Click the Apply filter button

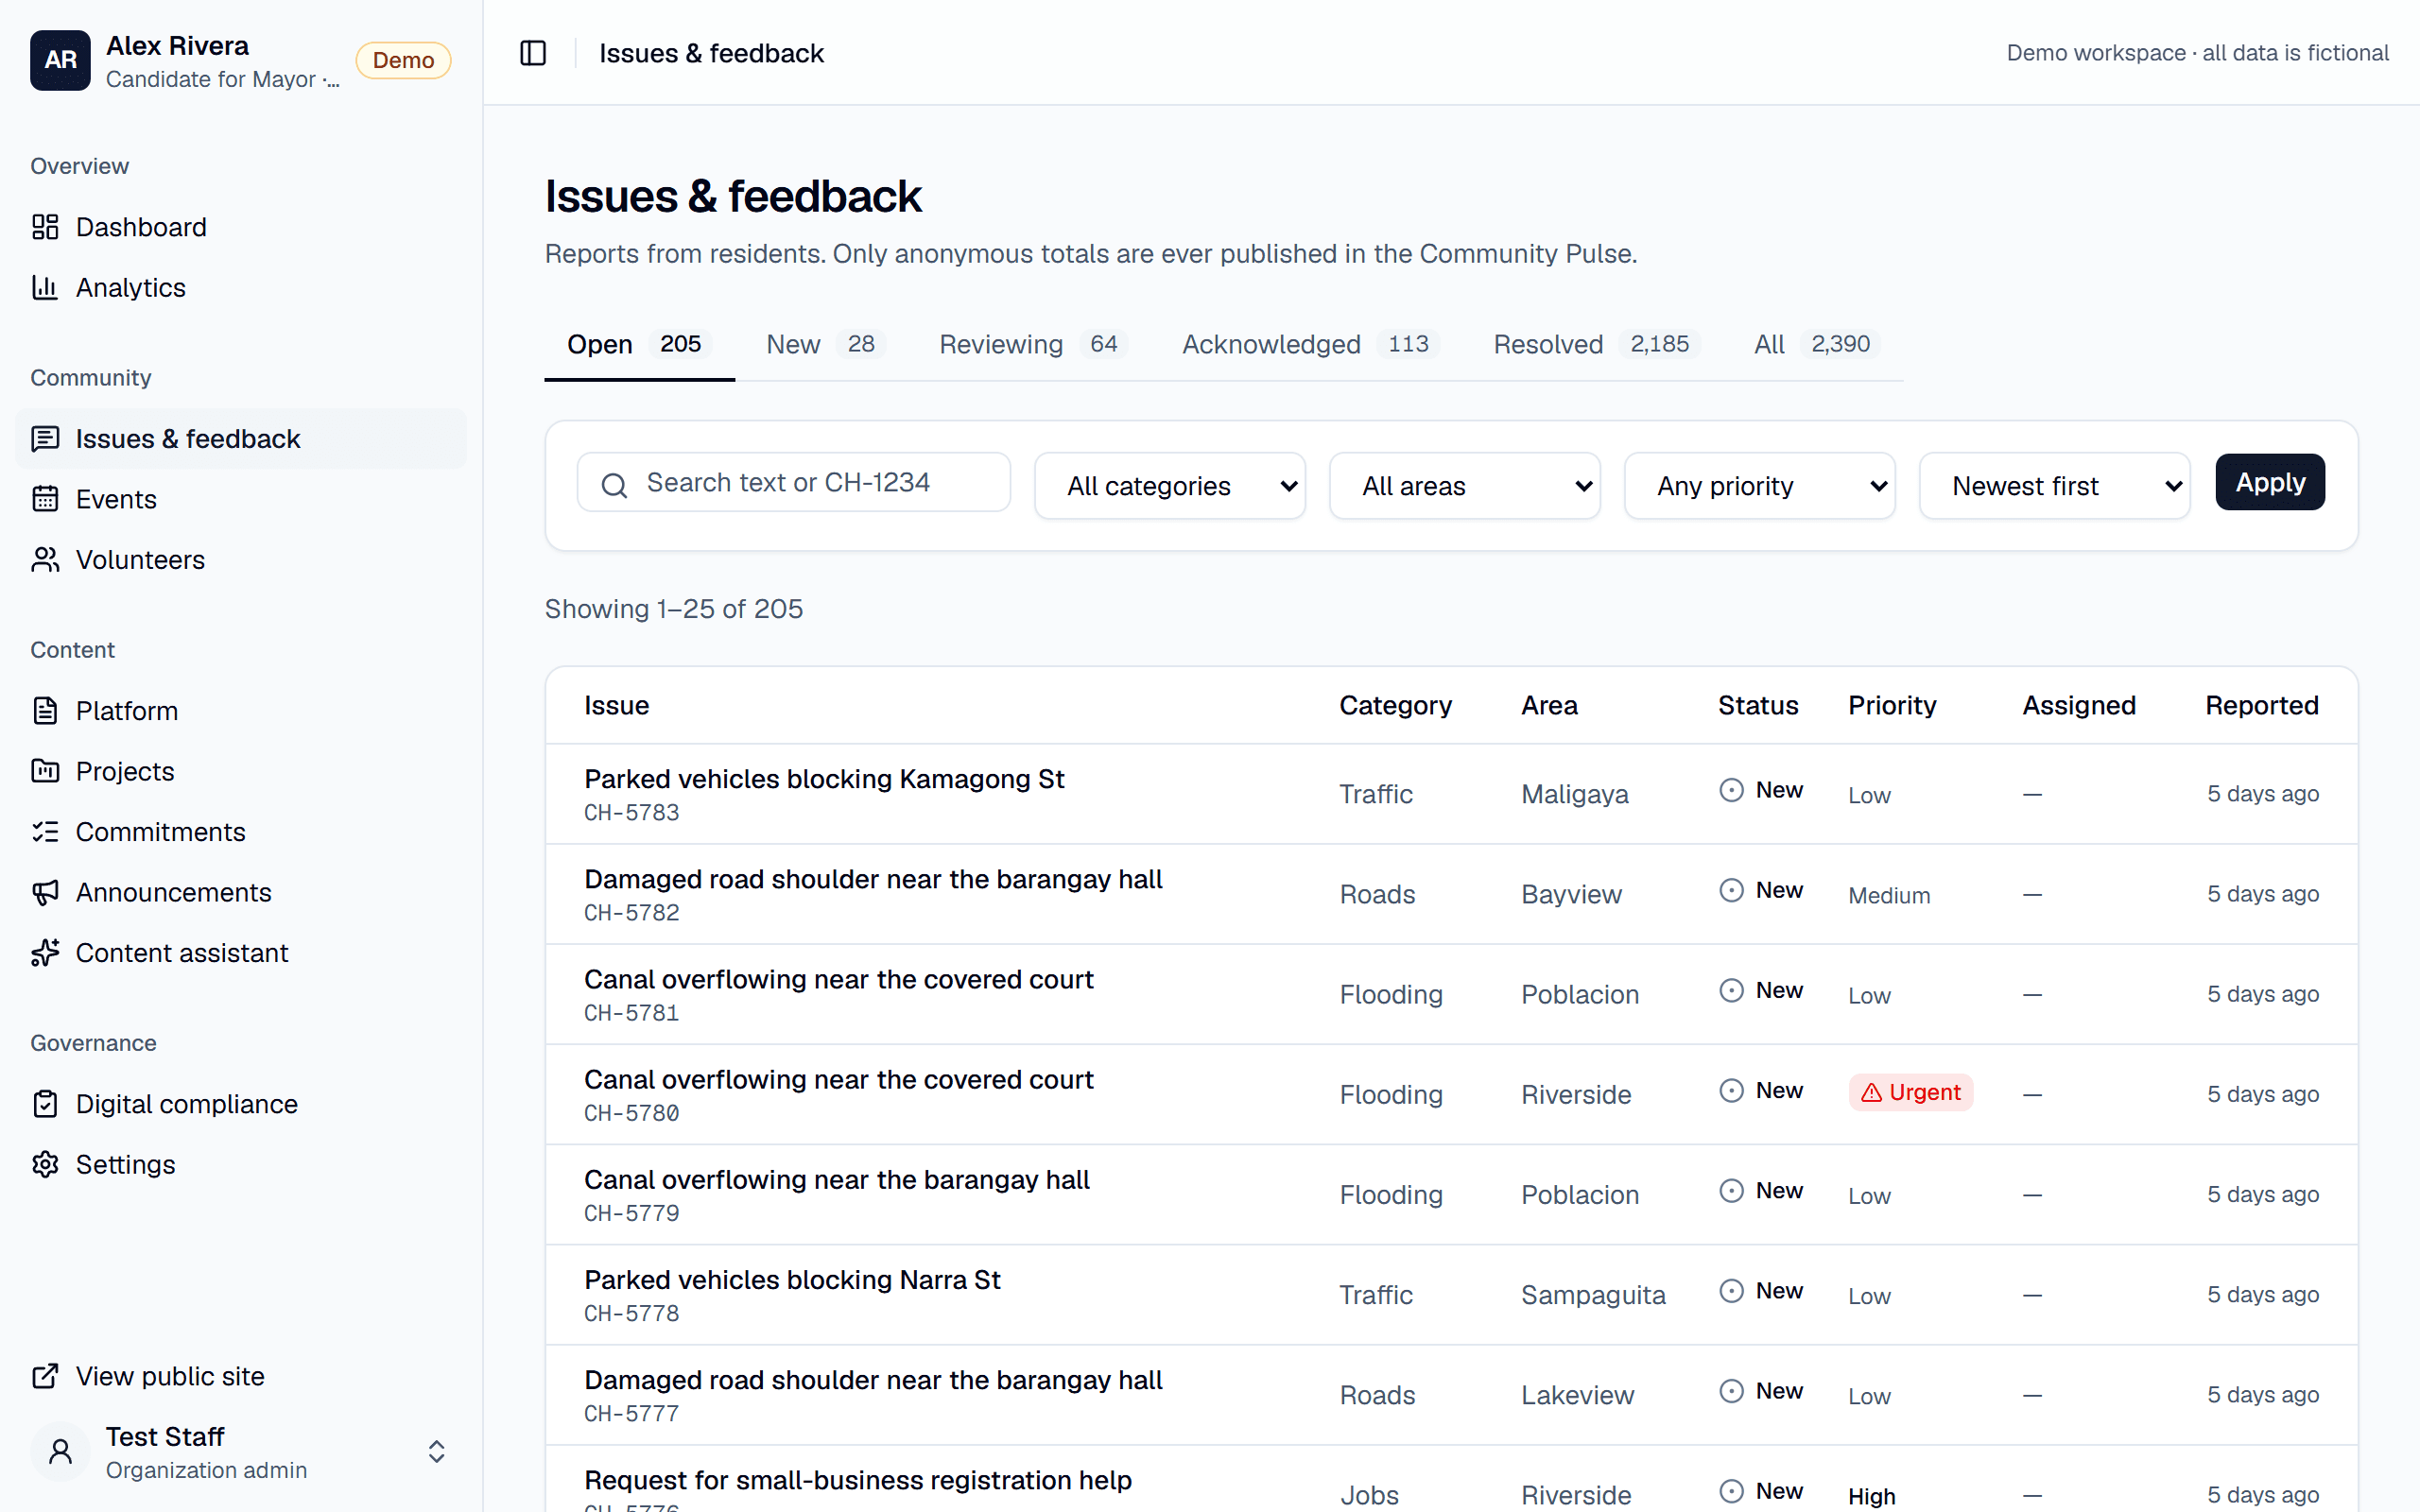coord(2270,482)
